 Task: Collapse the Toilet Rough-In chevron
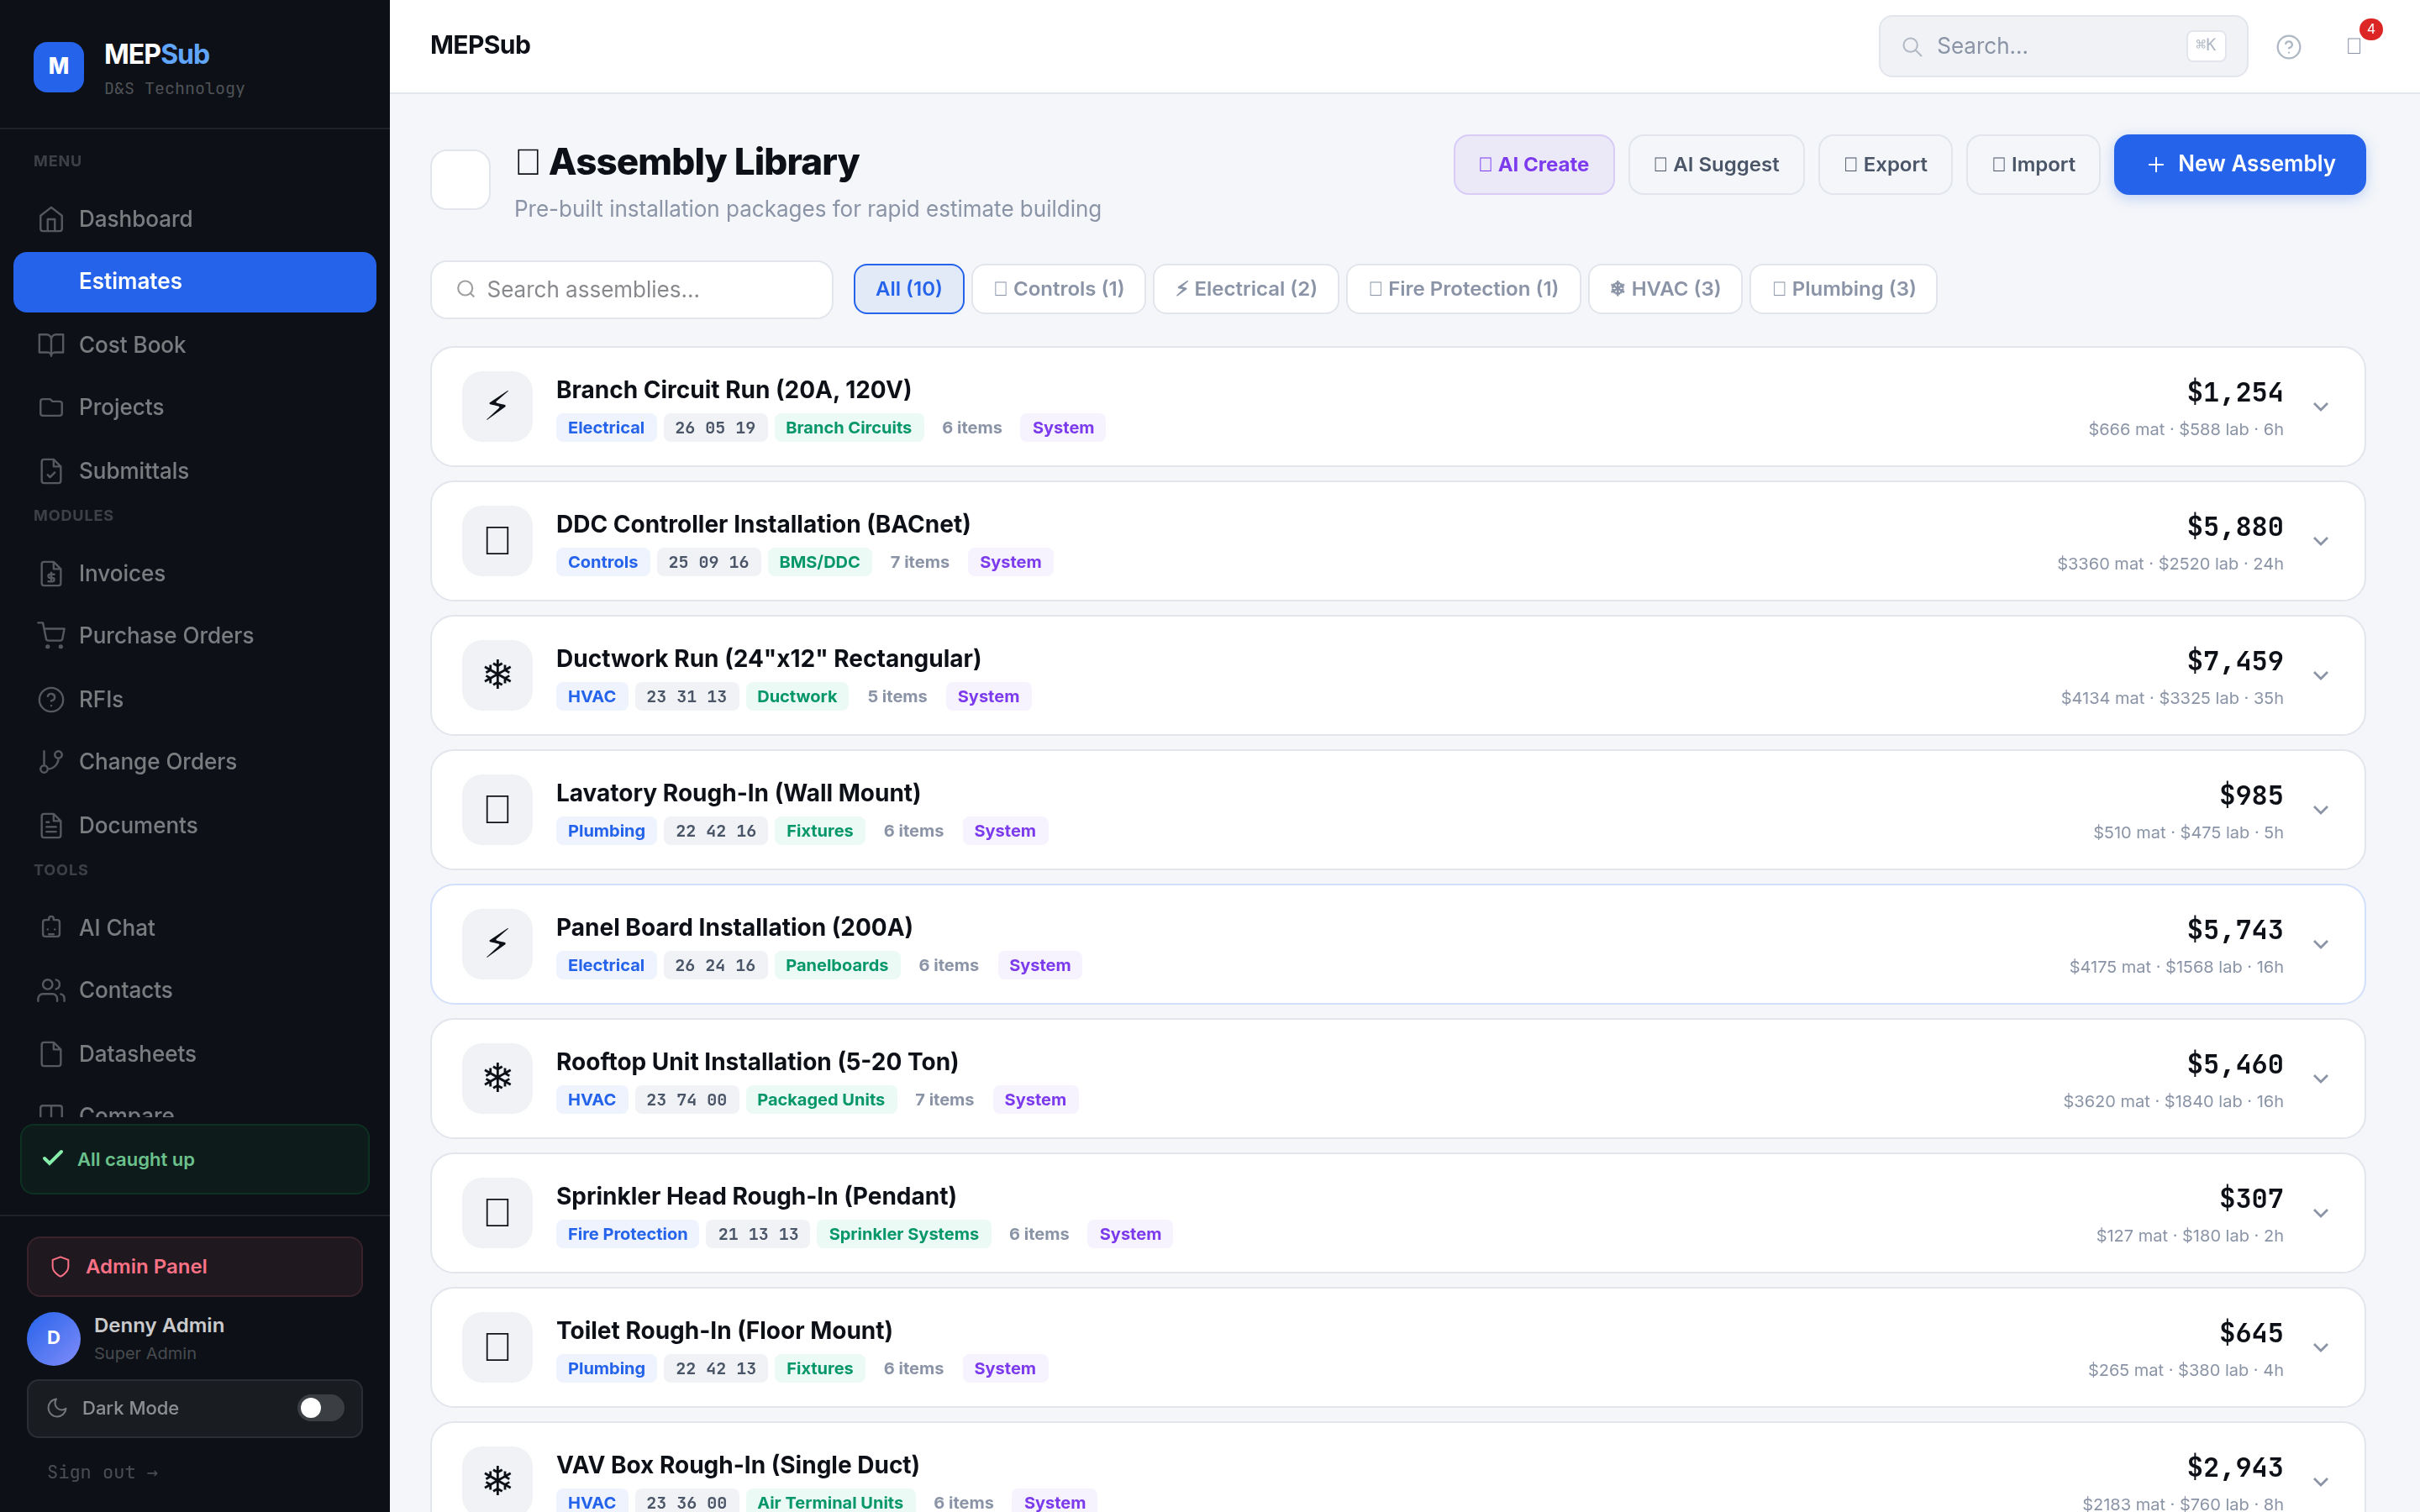click(2321, 1347)
